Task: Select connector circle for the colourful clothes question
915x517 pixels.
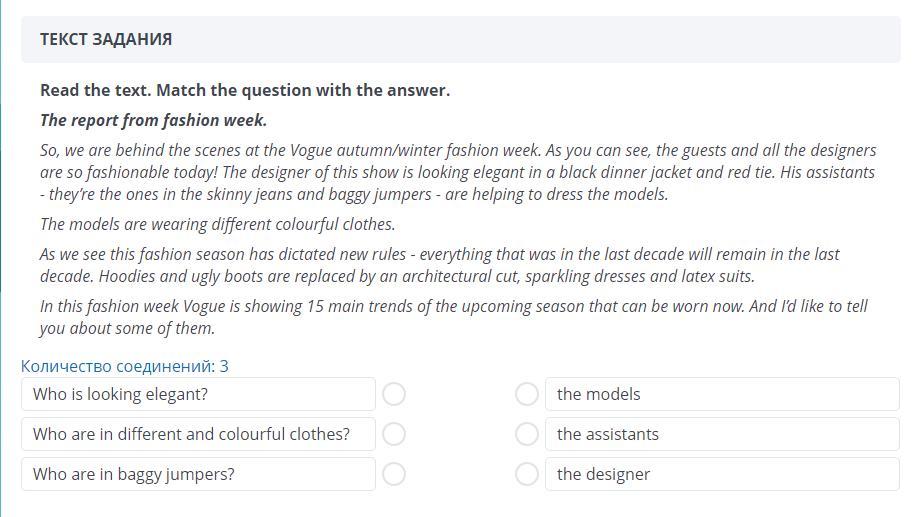Action: click(x=394, y=434)
